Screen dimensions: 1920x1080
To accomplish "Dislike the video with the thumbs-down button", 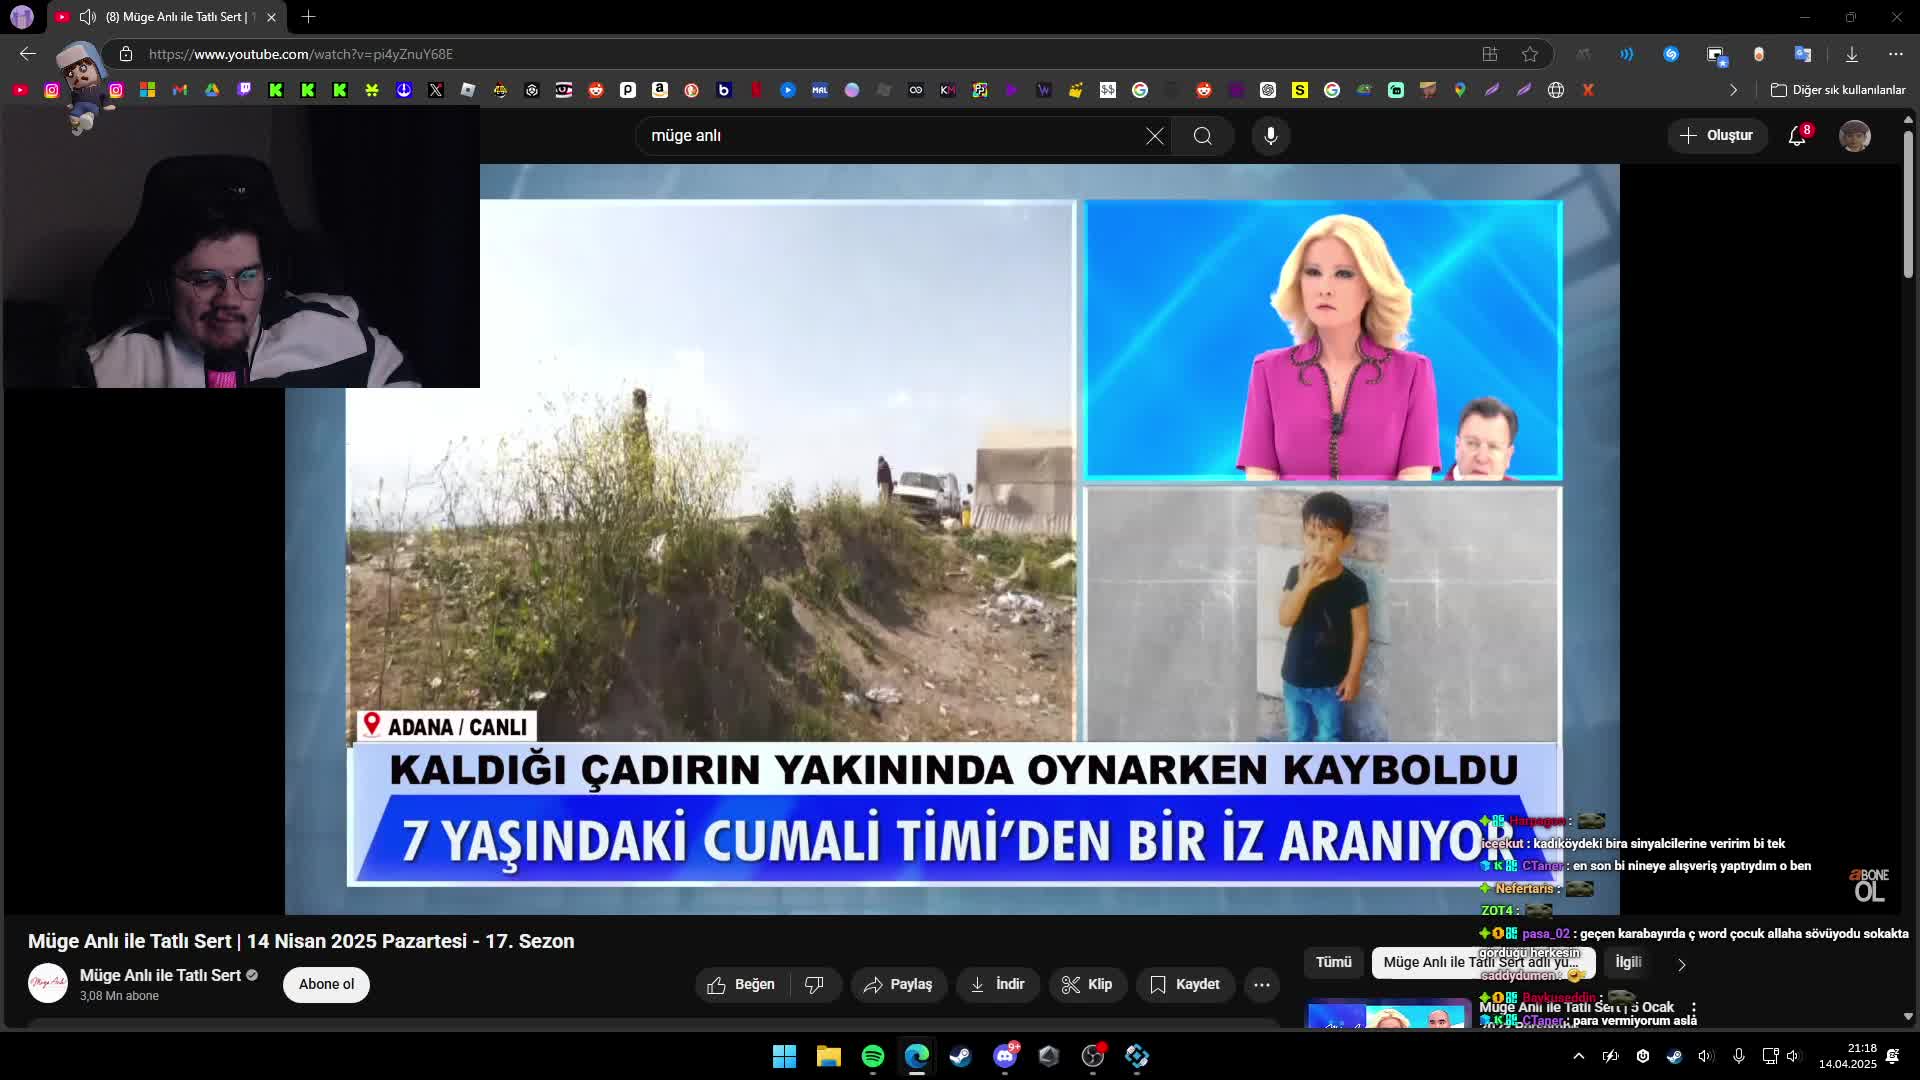I will pyautogui.click(x=815, y=985).
